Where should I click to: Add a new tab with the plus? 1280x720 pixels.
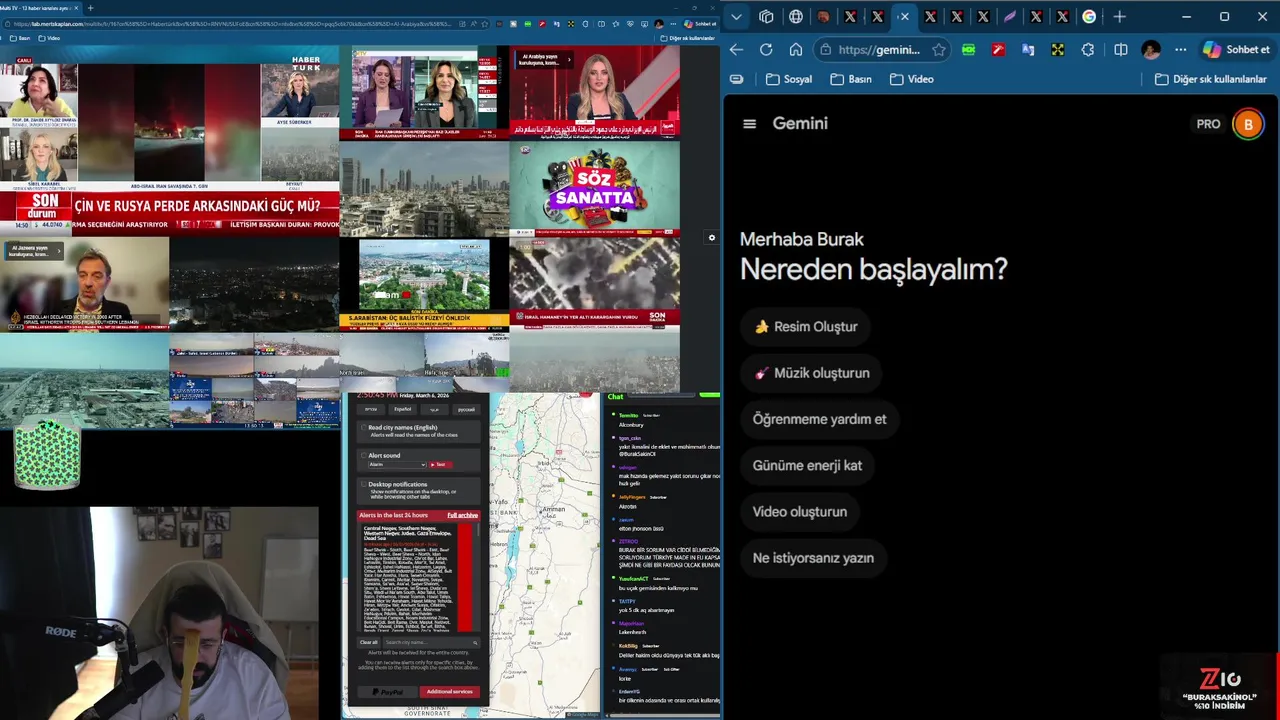1119,16
